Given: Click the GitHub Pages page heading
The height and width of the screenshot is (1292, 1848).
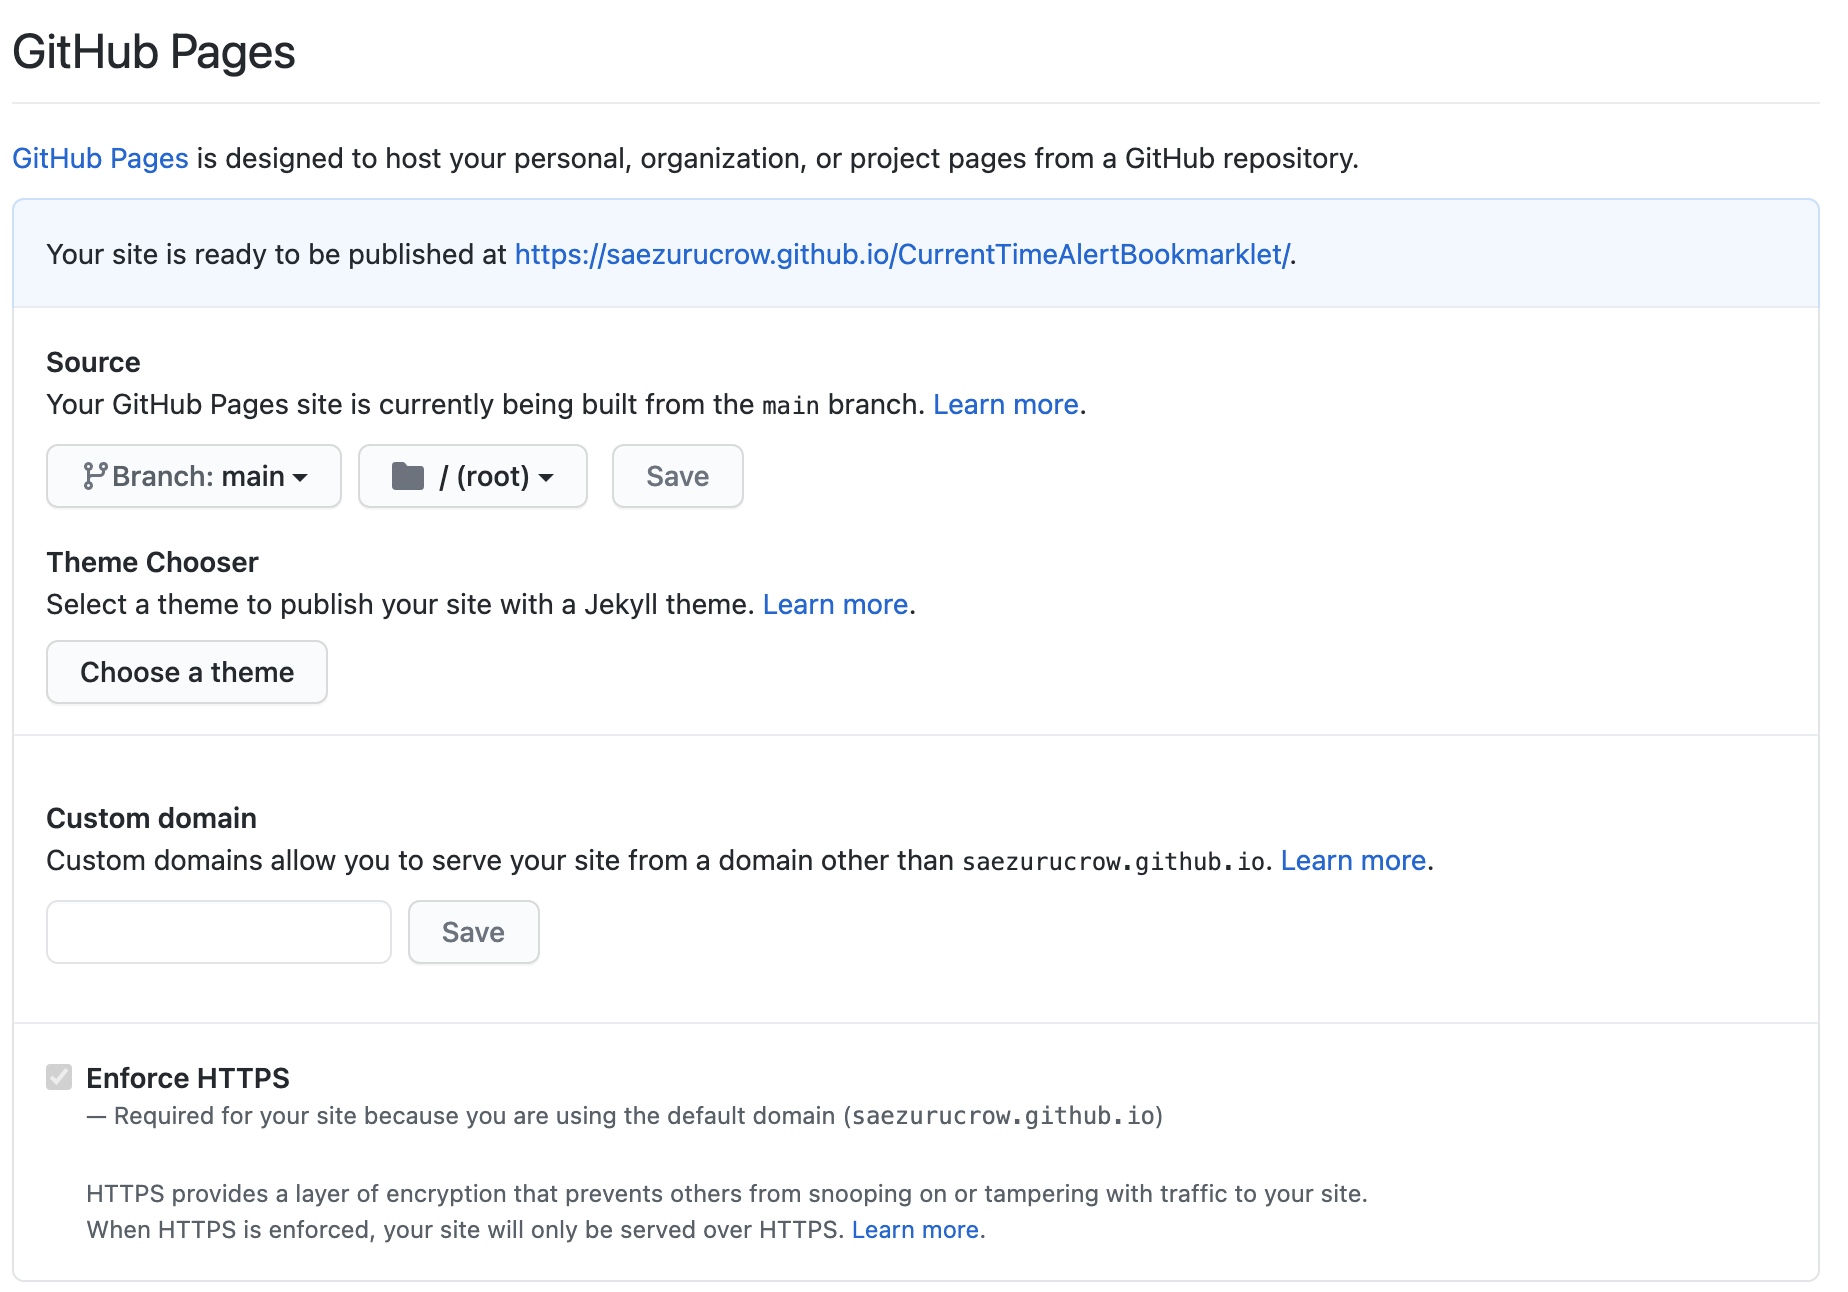Looking at the screenshot, I should (x=154, y=52).
